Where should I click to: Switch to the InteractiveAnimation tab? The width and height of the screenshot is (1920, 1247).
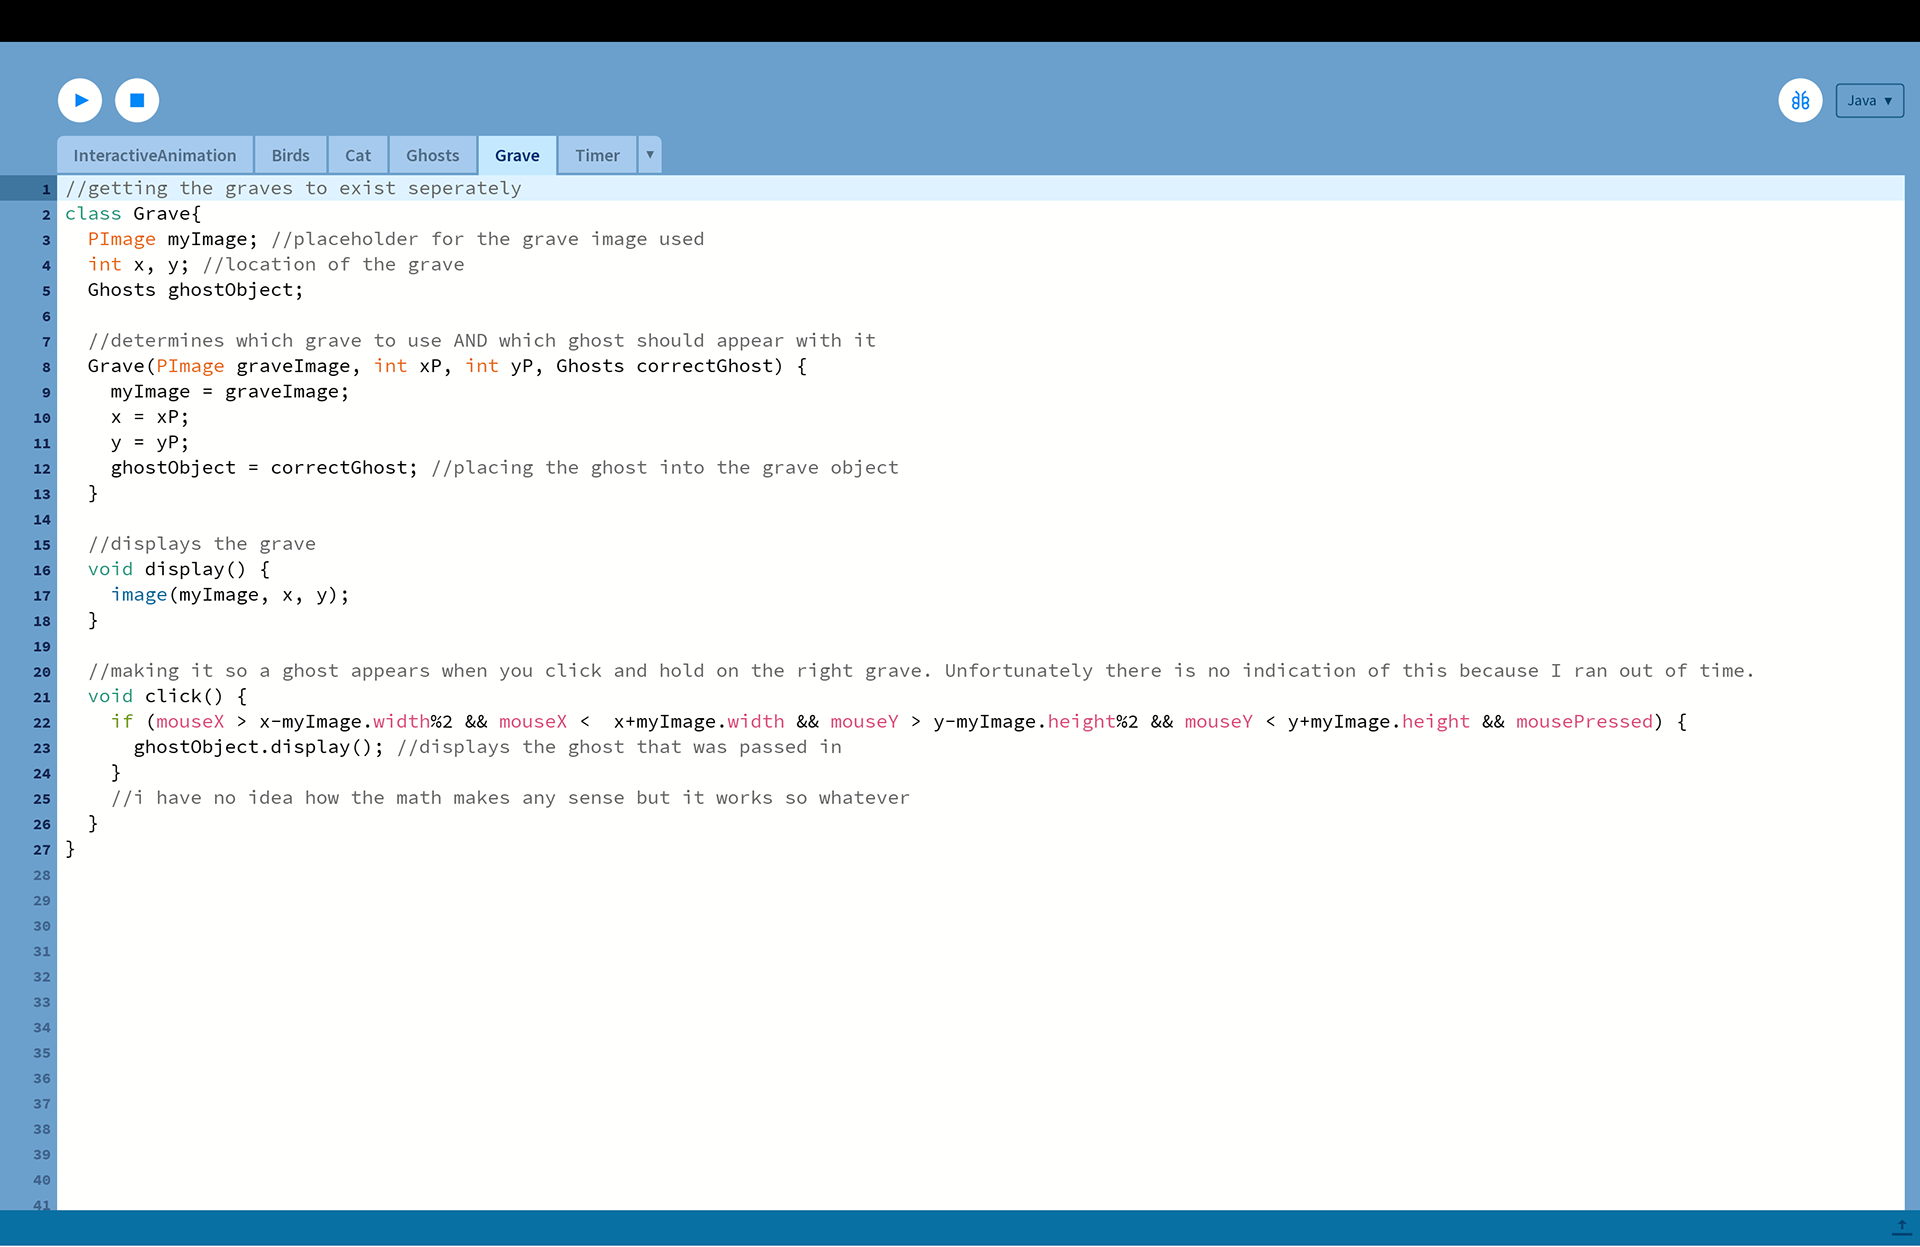click(155, 155)
